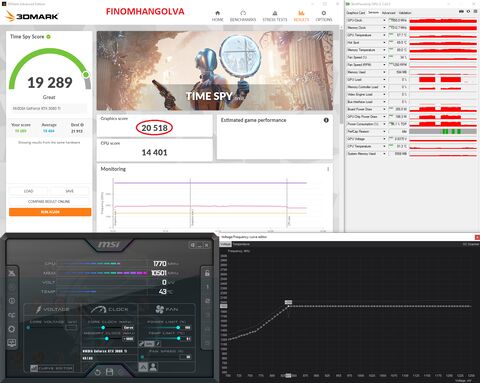The height and width of the screenshot is (383, 480).
Task: Open the Memory Temperature sensor dropdown
Action: coord(384,50)
